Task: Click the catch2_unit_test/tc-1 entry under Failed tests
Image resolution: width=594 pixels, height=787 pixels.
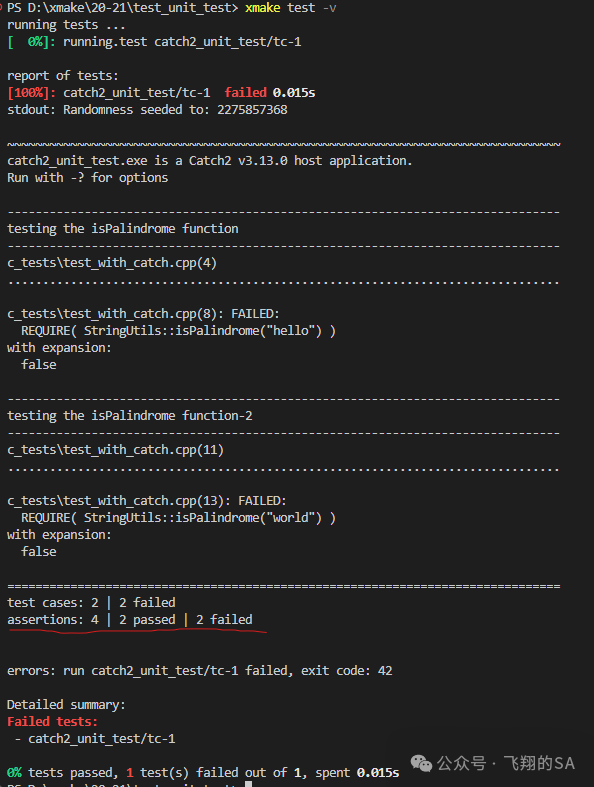Action: click(101, 738)
